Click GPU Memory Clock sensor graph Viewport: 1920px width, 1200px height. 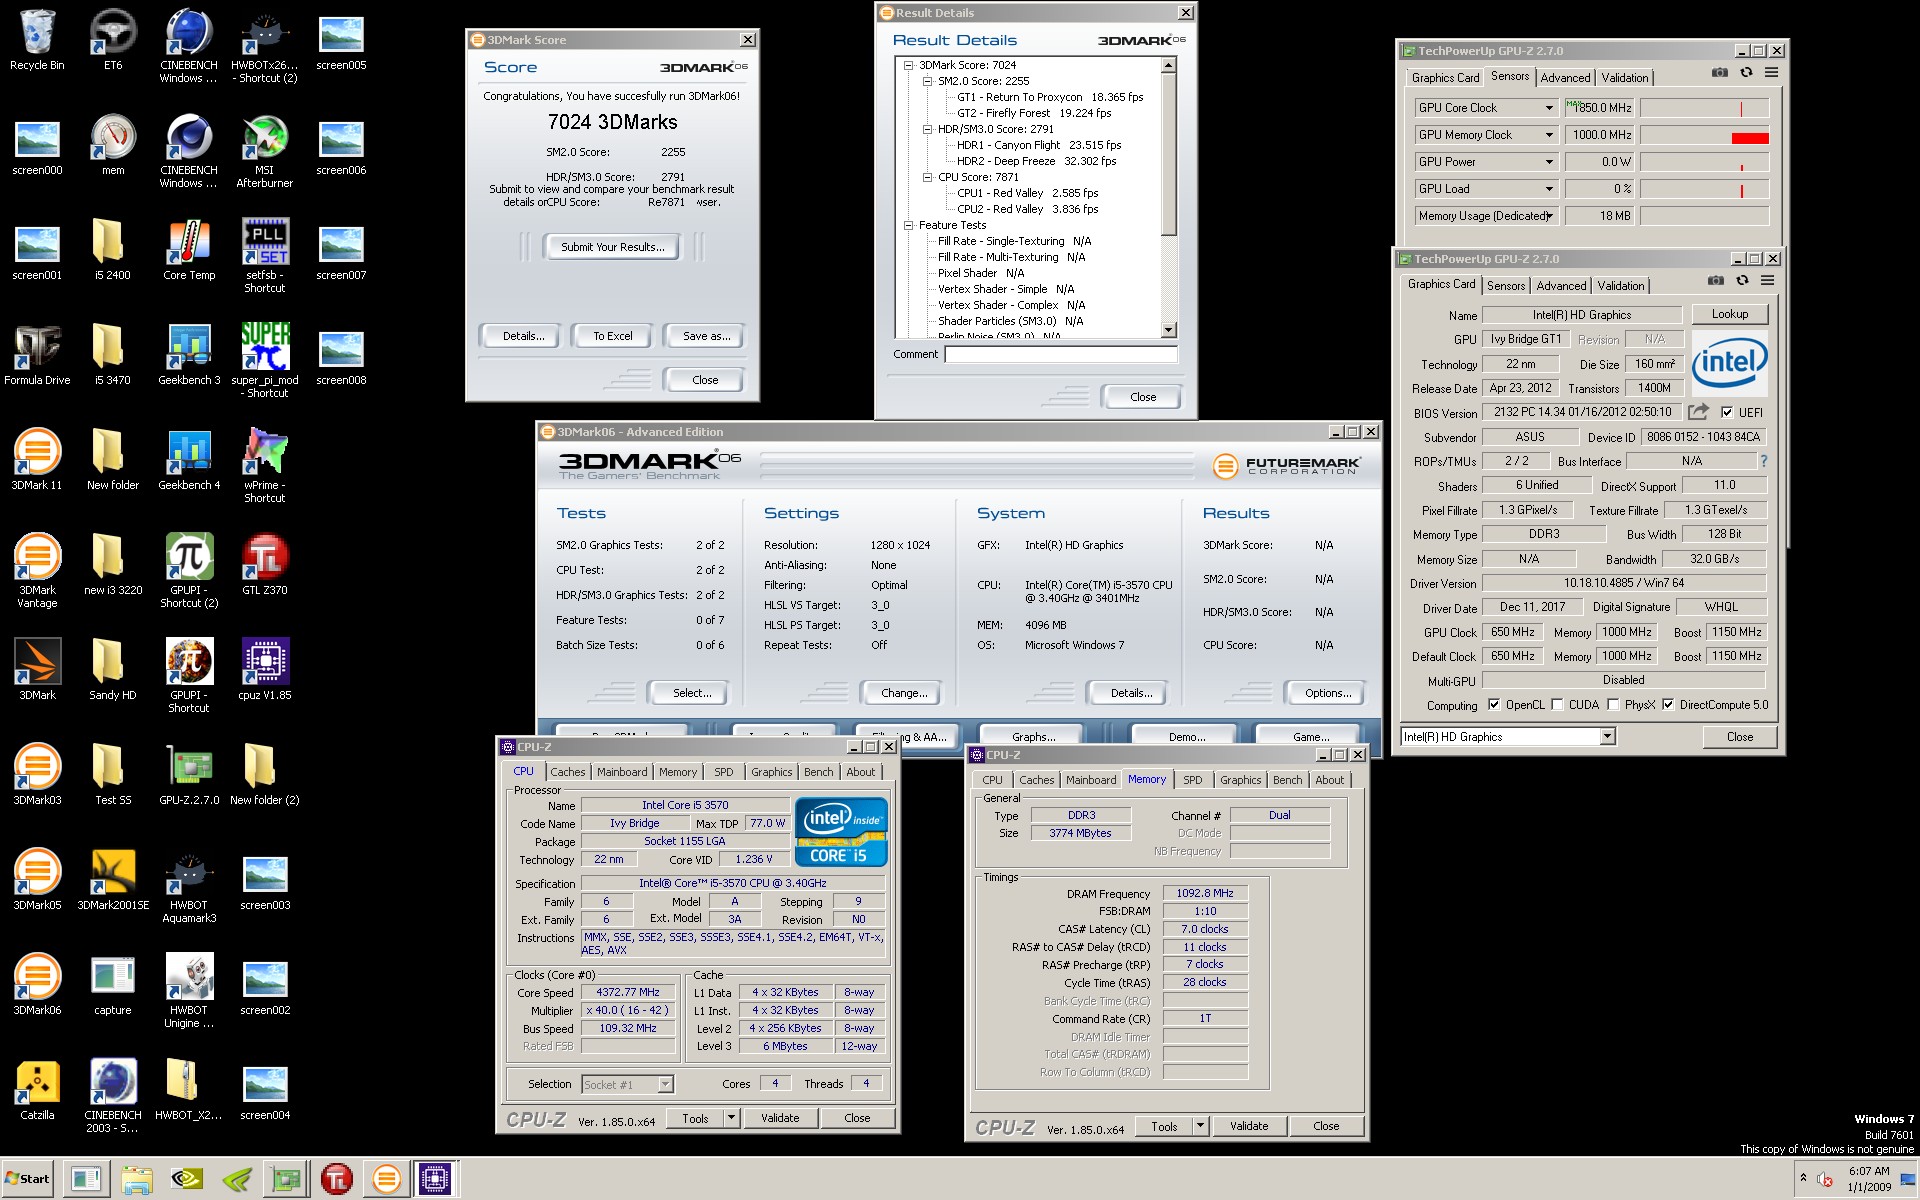1704,135
